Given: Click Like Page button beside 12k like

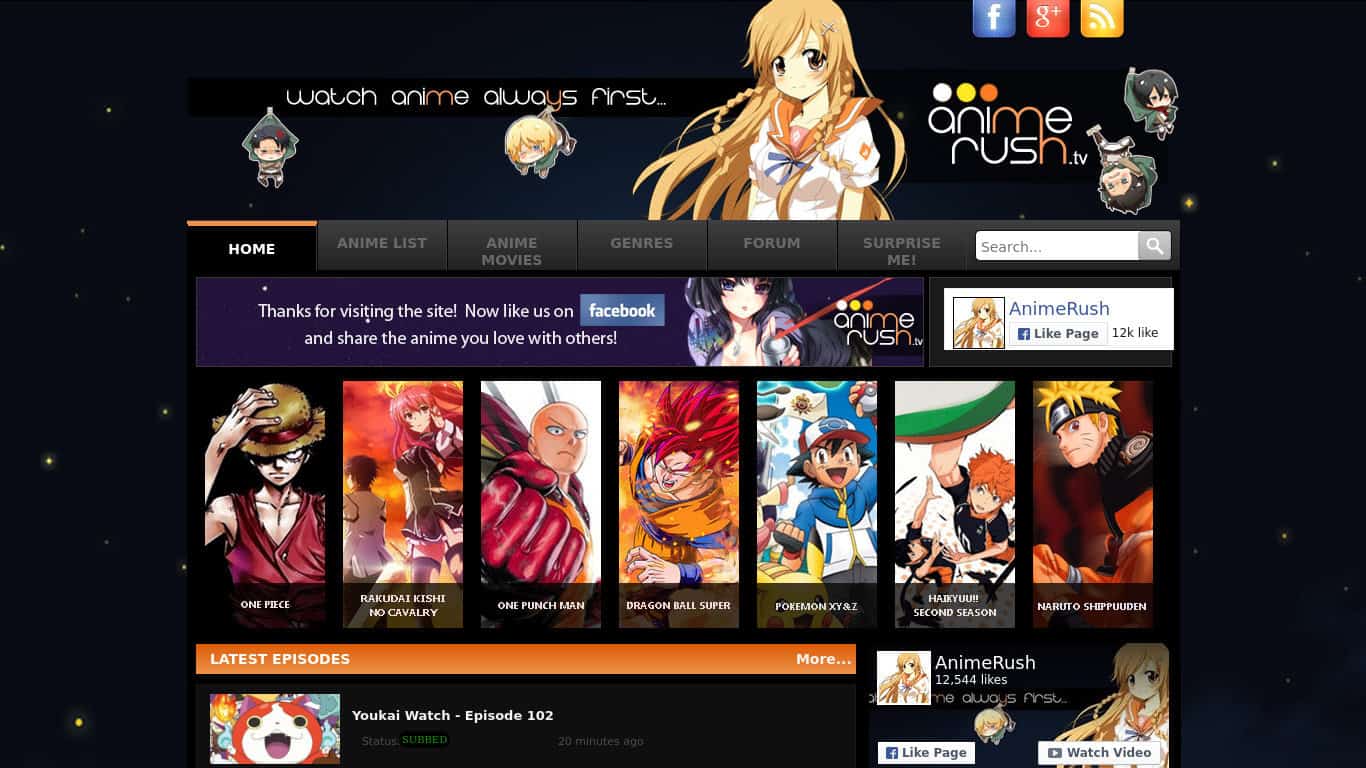Looking at the screenshot, I should click(x=1057, y=334).
